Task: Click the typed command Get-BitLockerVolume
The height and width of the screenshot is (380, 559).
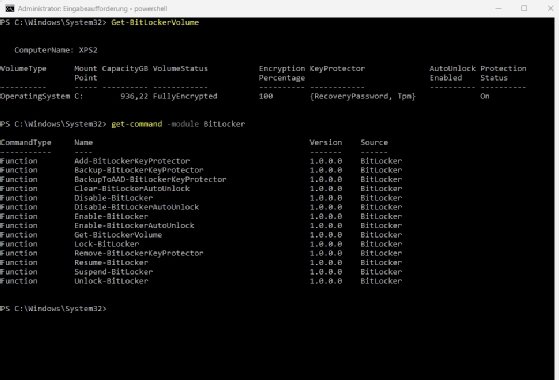Action: click(155, 22)
